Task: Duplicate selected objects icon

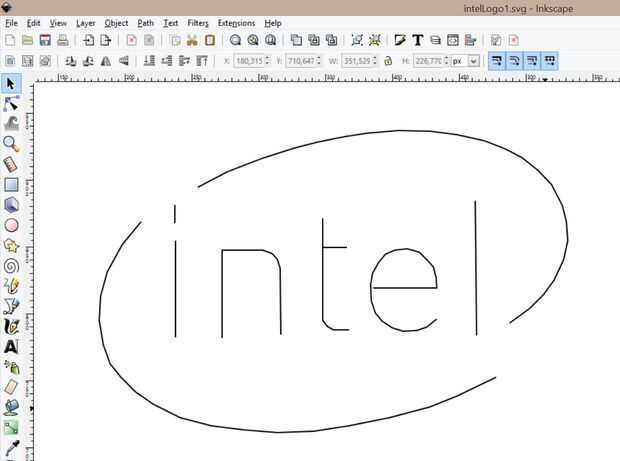Action: tap(296, 40)
